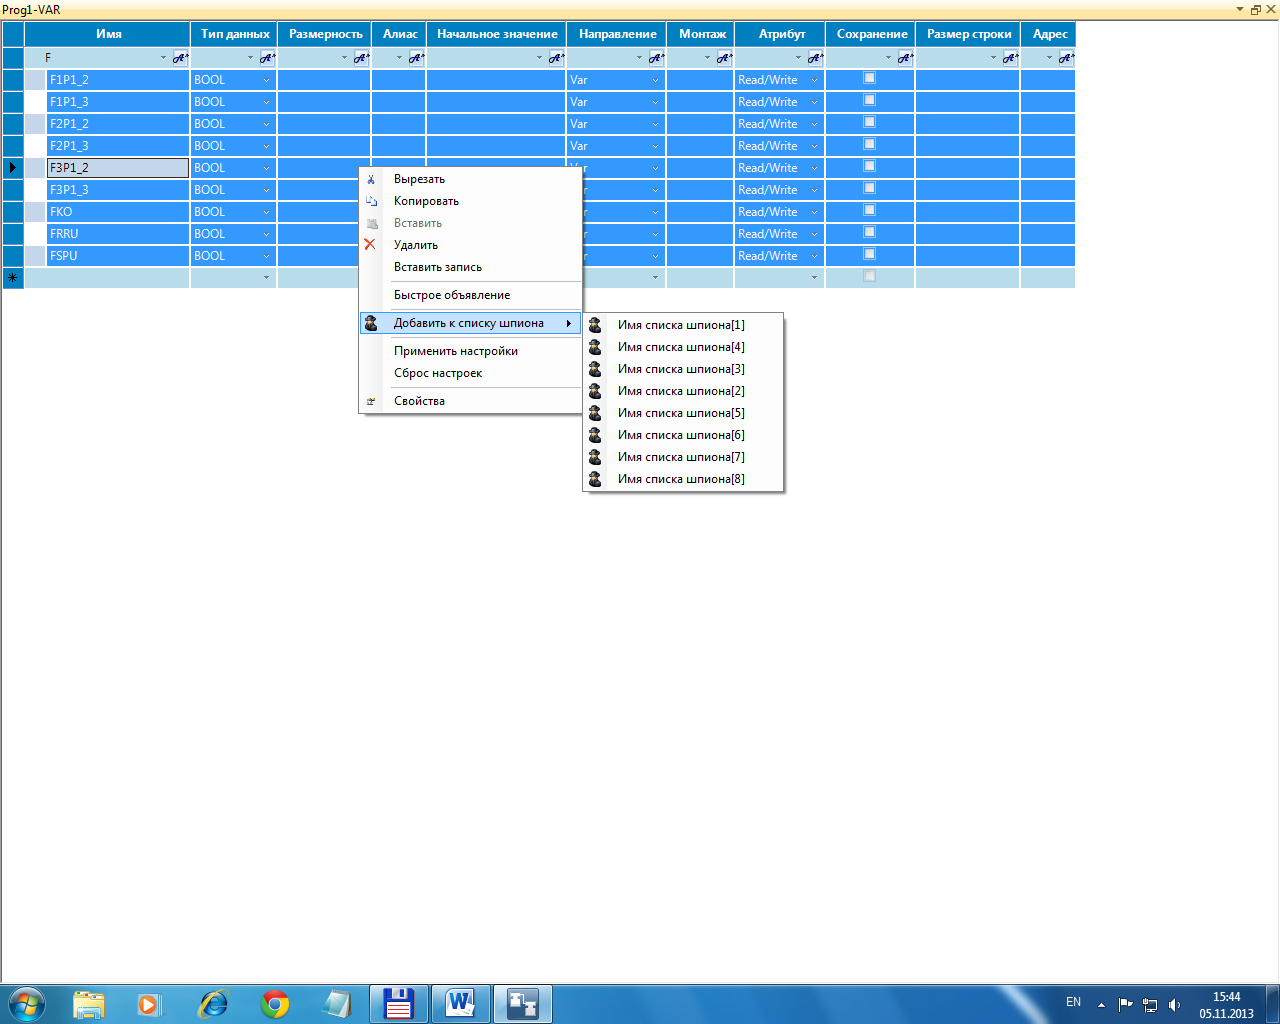The image size is (1280, 1024).
Task: Open the Windows Start menu
Action: pyautogui.click(x=27, y=1004)
